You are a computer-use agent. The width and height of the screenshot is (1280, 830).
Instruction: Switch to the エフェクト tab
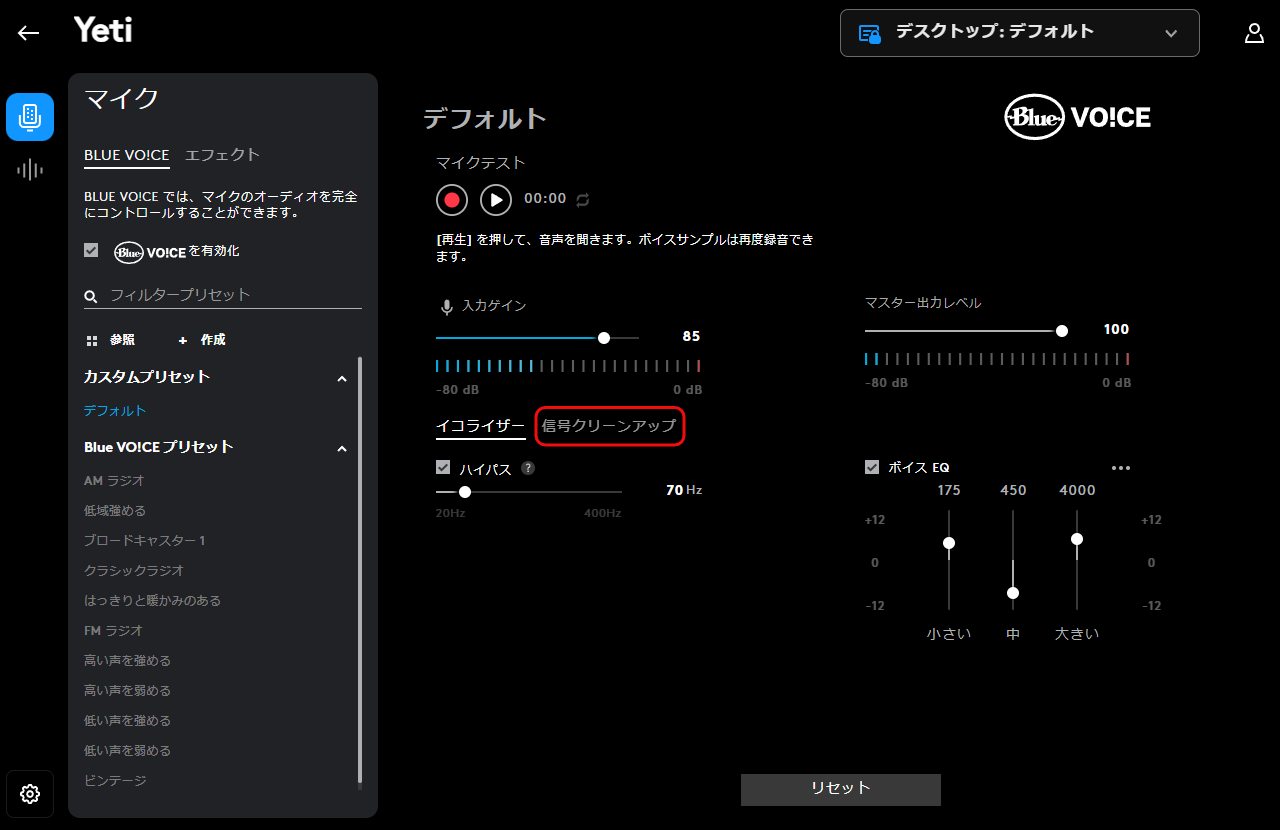[x=222, y=155]
